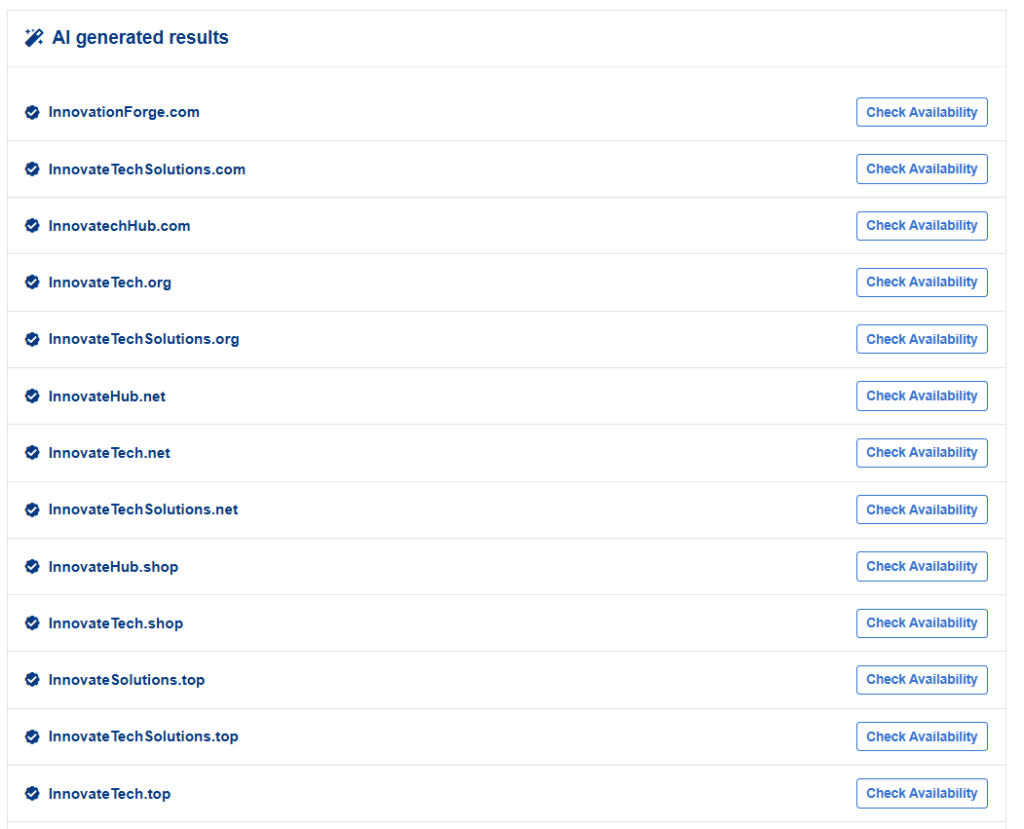The image size is (1024, 829).
Task: Check availability of InnovateTechSolutions.org
Action: point(921,339)
